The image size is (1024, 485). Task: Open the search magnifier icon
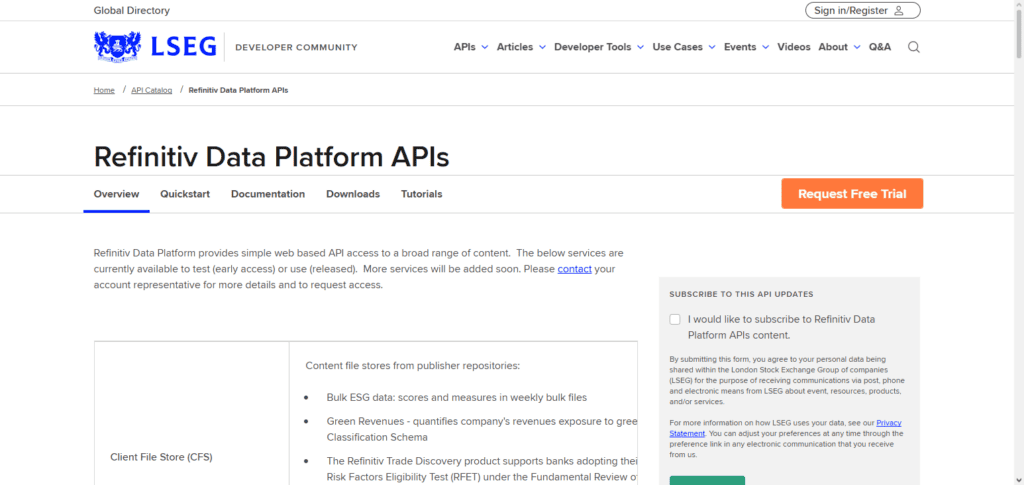point(914,47)
